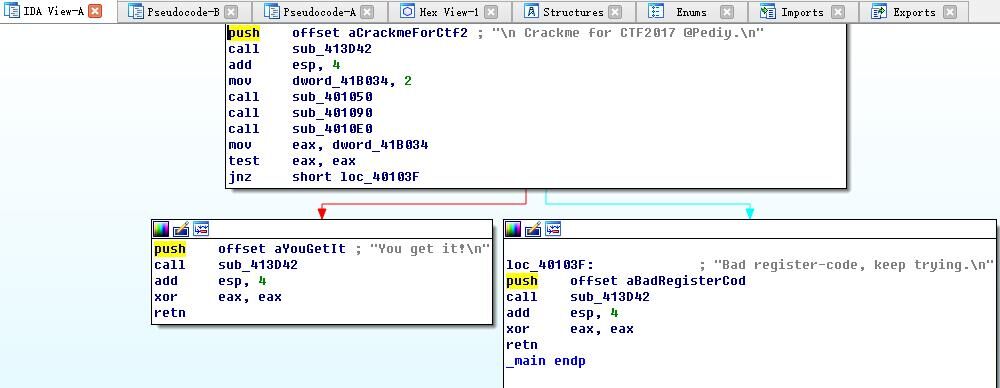The height and width of the screenshot is (388, 1000).
Task: Switch to the Hex View-1 tab
Action: point(451,11)
